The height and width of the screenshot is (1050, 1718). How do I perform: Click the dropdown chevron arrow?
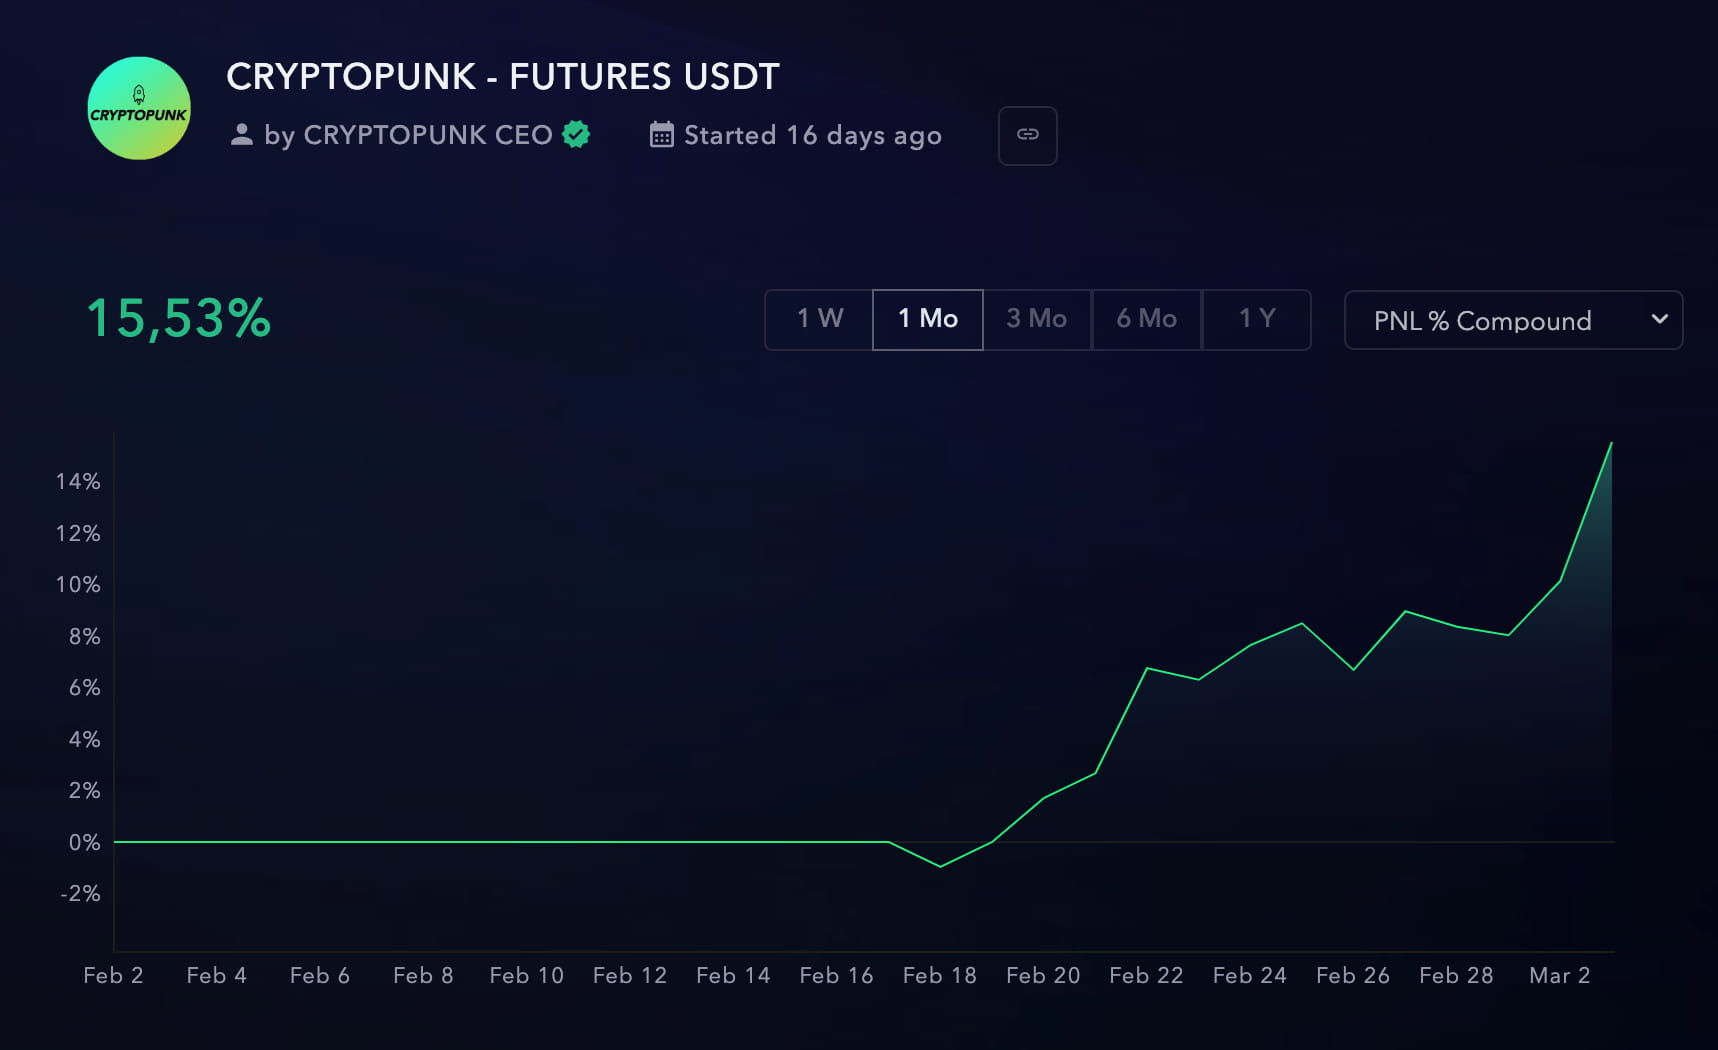coord(1660,319)
